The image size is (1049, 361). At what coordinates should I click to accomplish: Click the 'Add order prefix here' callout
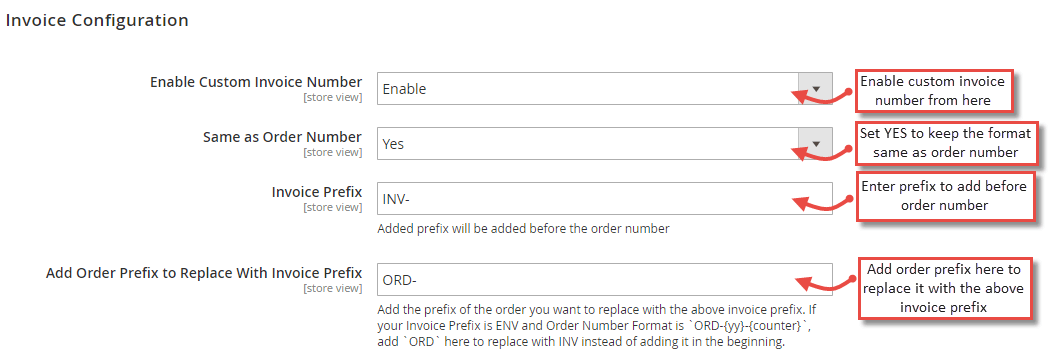(944, 288)
